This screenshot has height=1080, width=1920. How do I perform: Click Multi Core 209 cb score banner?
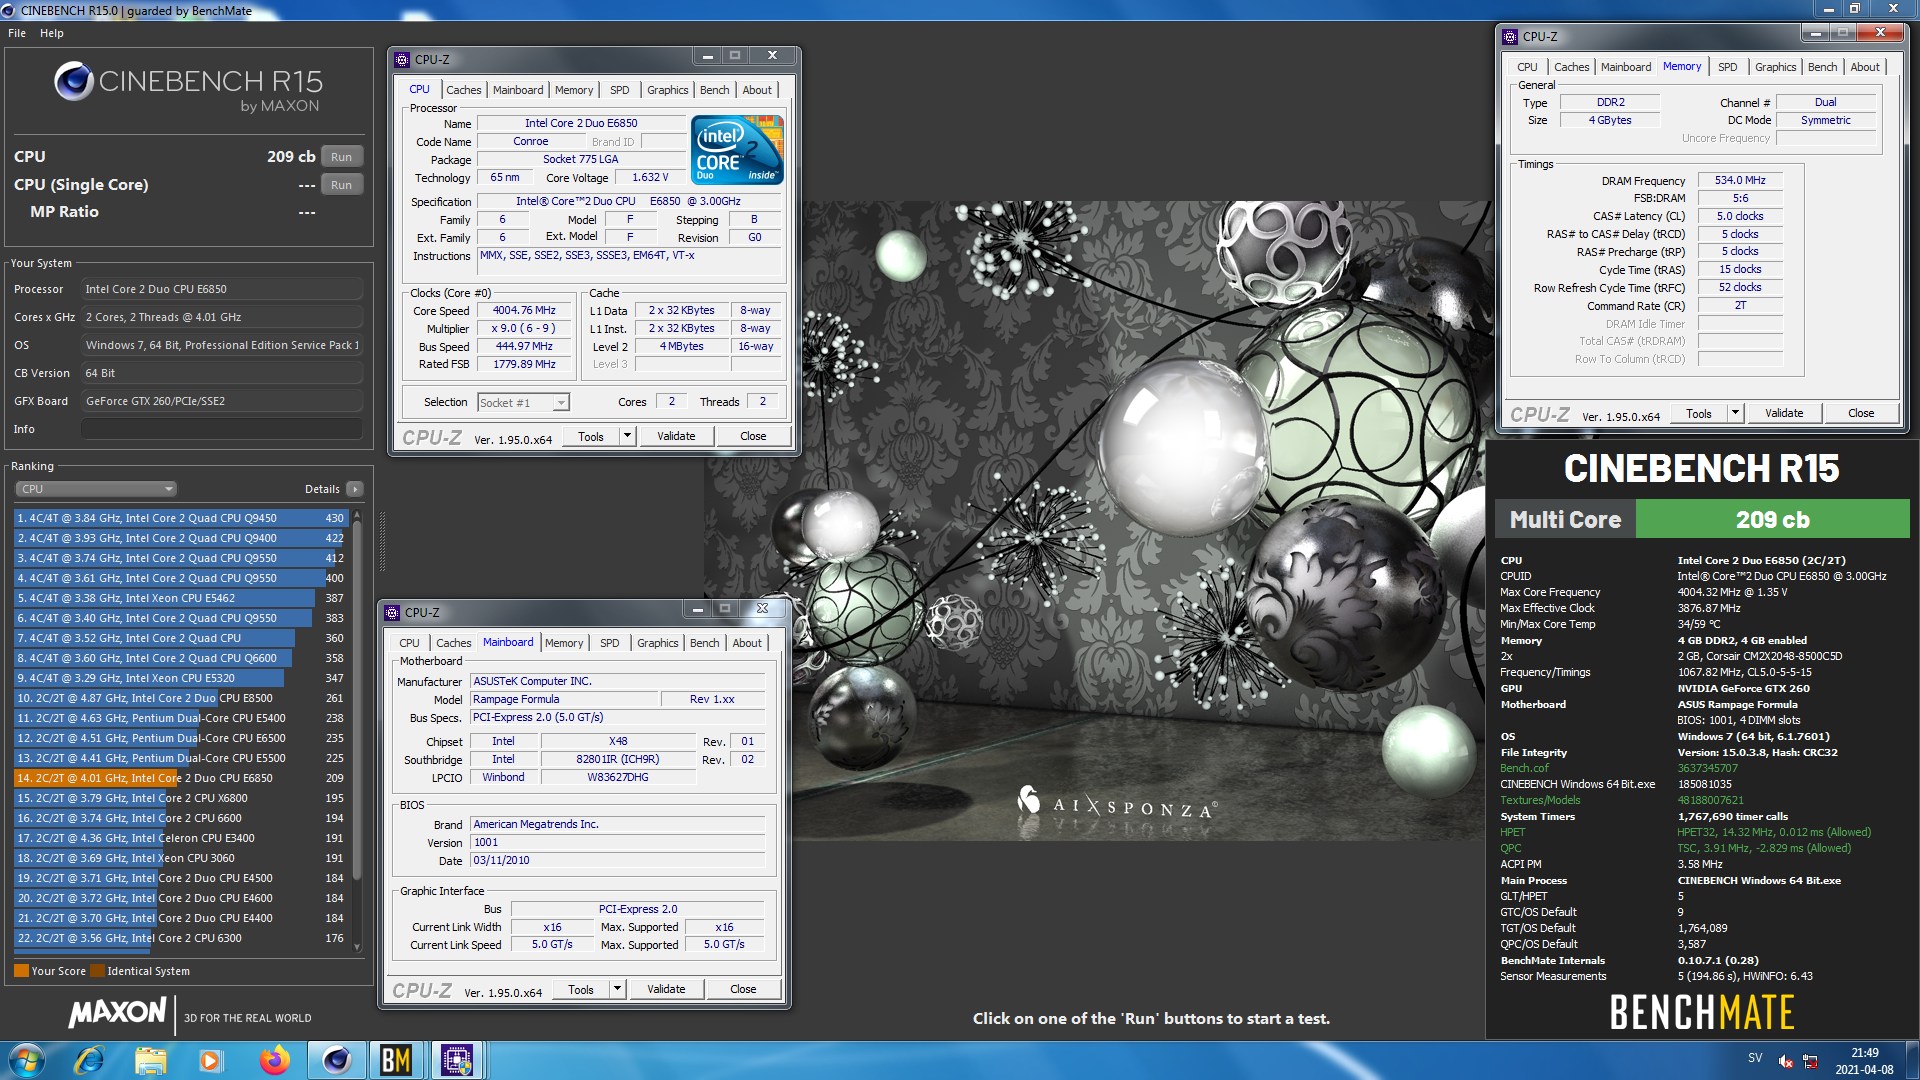click(x=1702, y=519)
